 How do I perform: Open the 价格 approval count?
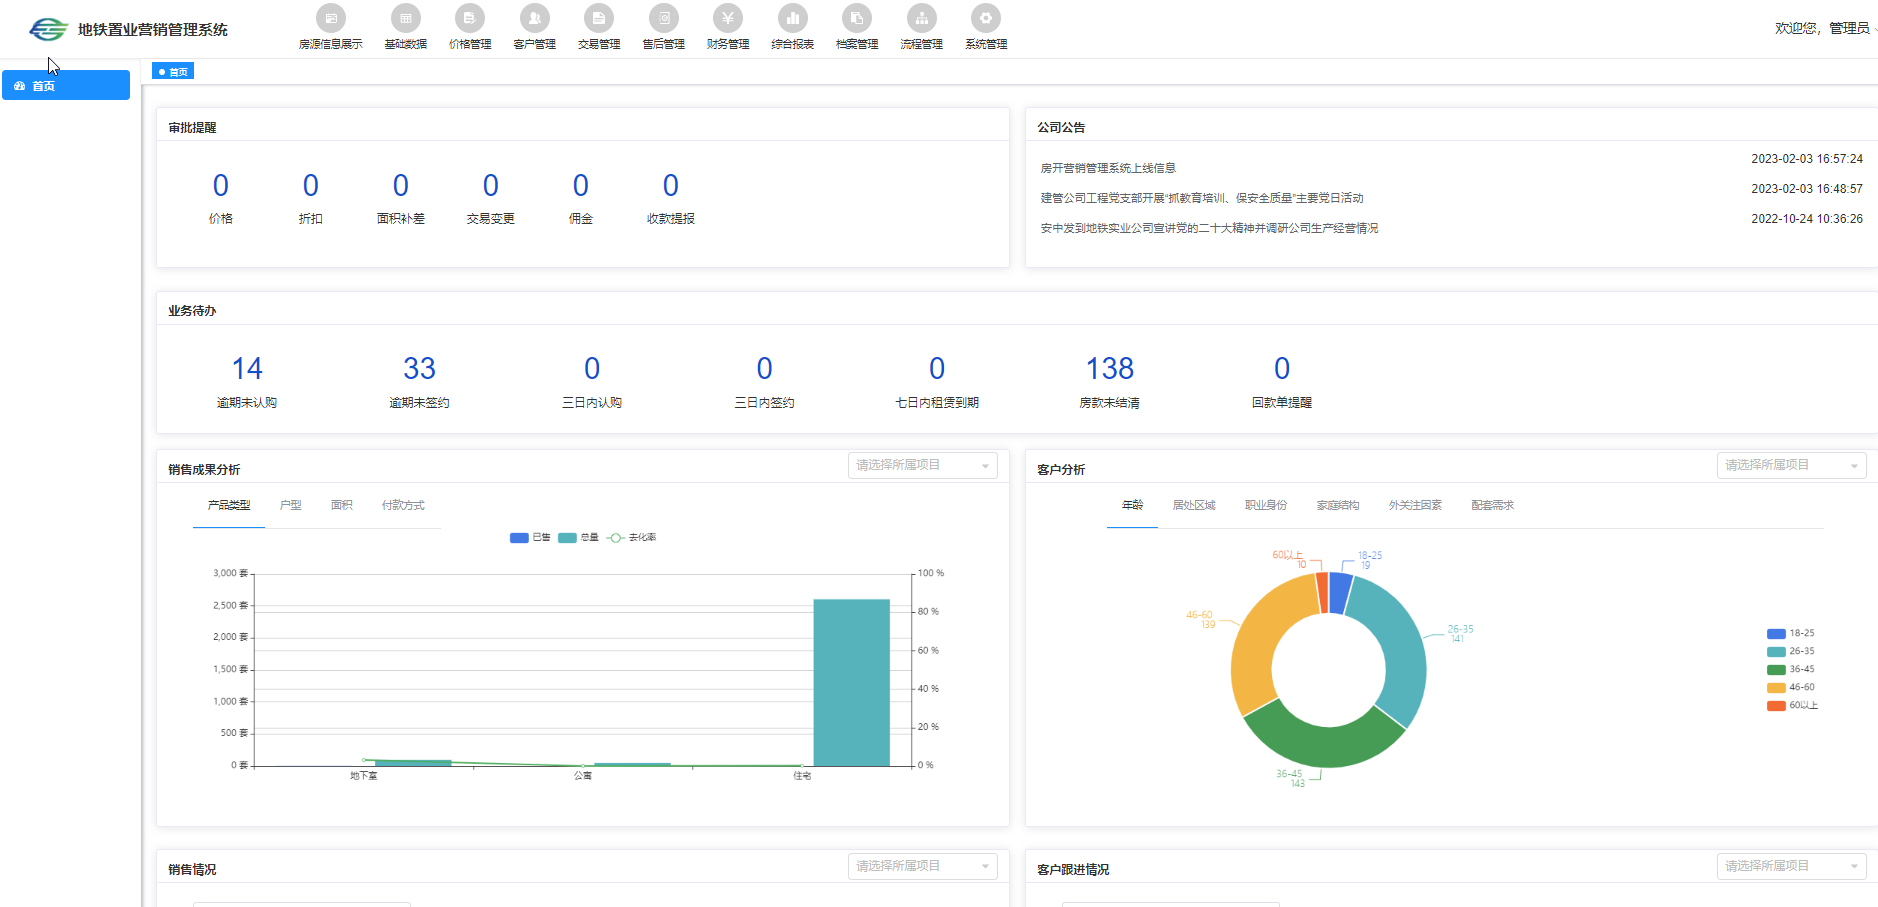click(x=221, y=186)
